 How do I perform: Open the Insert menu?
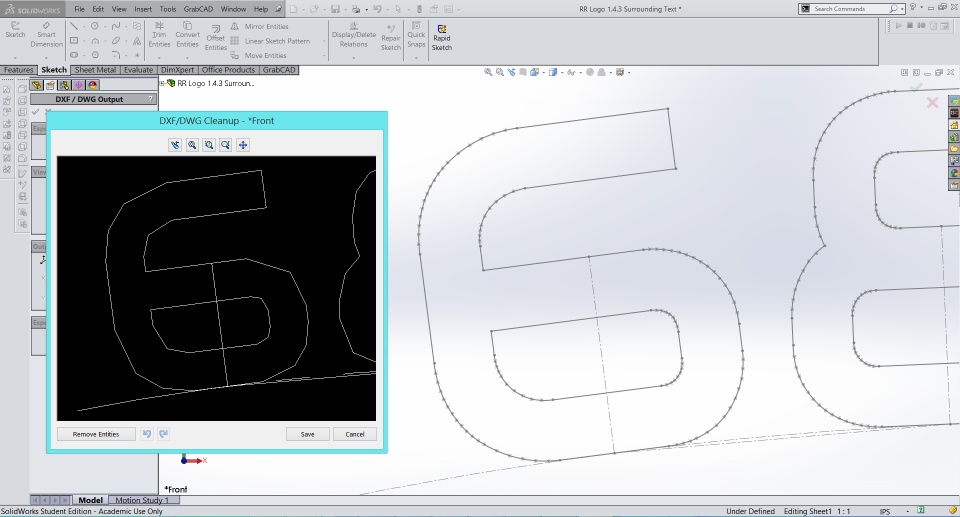click(143, 9)
